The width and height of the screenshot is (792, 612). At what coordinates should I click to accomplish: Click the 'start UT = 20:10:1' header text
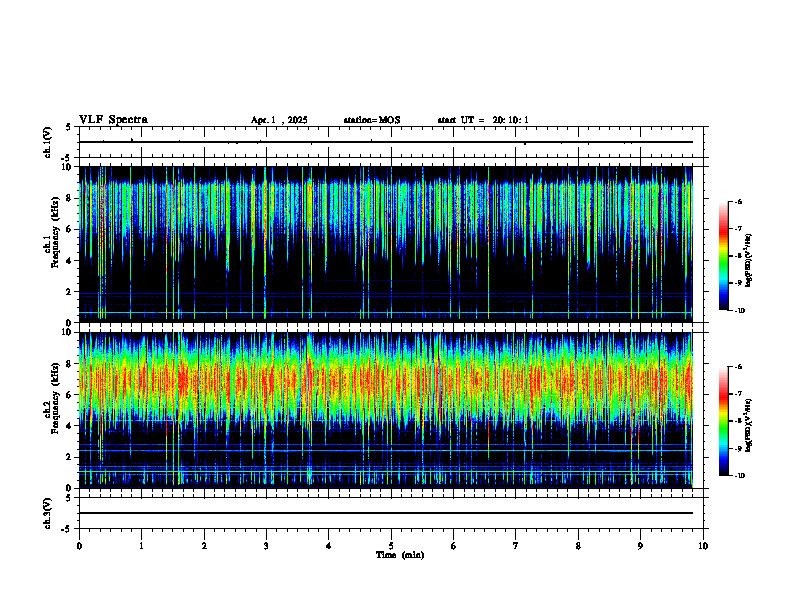click(x=483, y=120)
